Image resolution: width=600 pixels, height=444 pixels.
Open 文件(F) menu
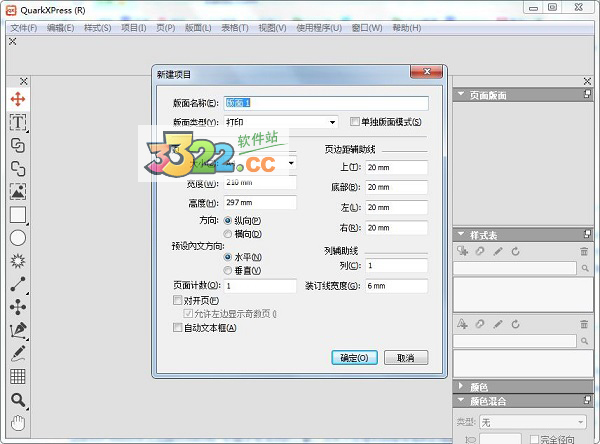[23, 28]
